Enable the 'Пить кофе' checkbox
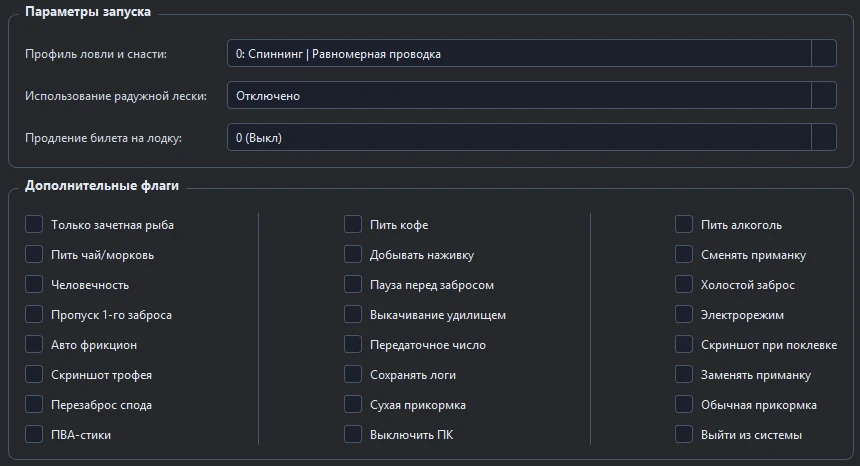The width and height of the screenshot is (860, 466). click(x=353, y=224)
